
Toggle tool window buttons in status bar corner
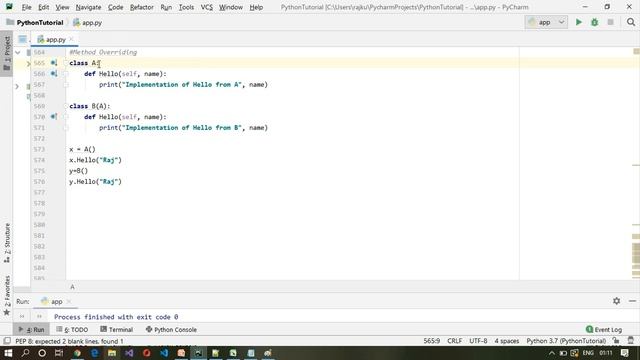coord(7,341)
